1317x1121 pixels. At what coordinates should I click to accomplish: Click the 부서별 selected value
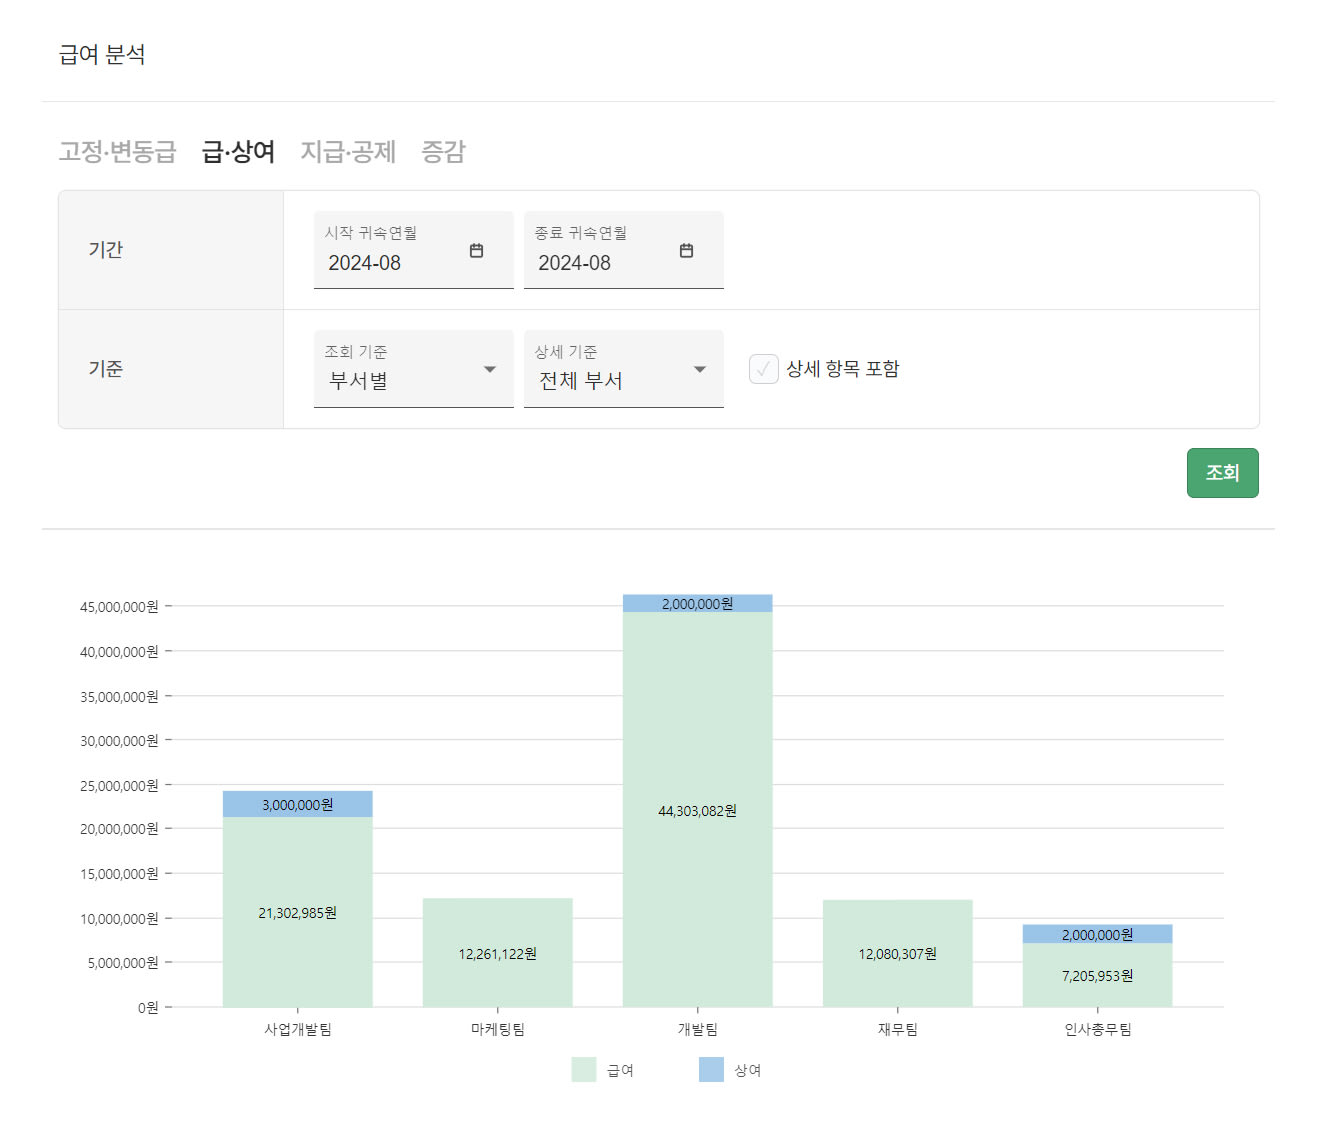pos(358,381)
